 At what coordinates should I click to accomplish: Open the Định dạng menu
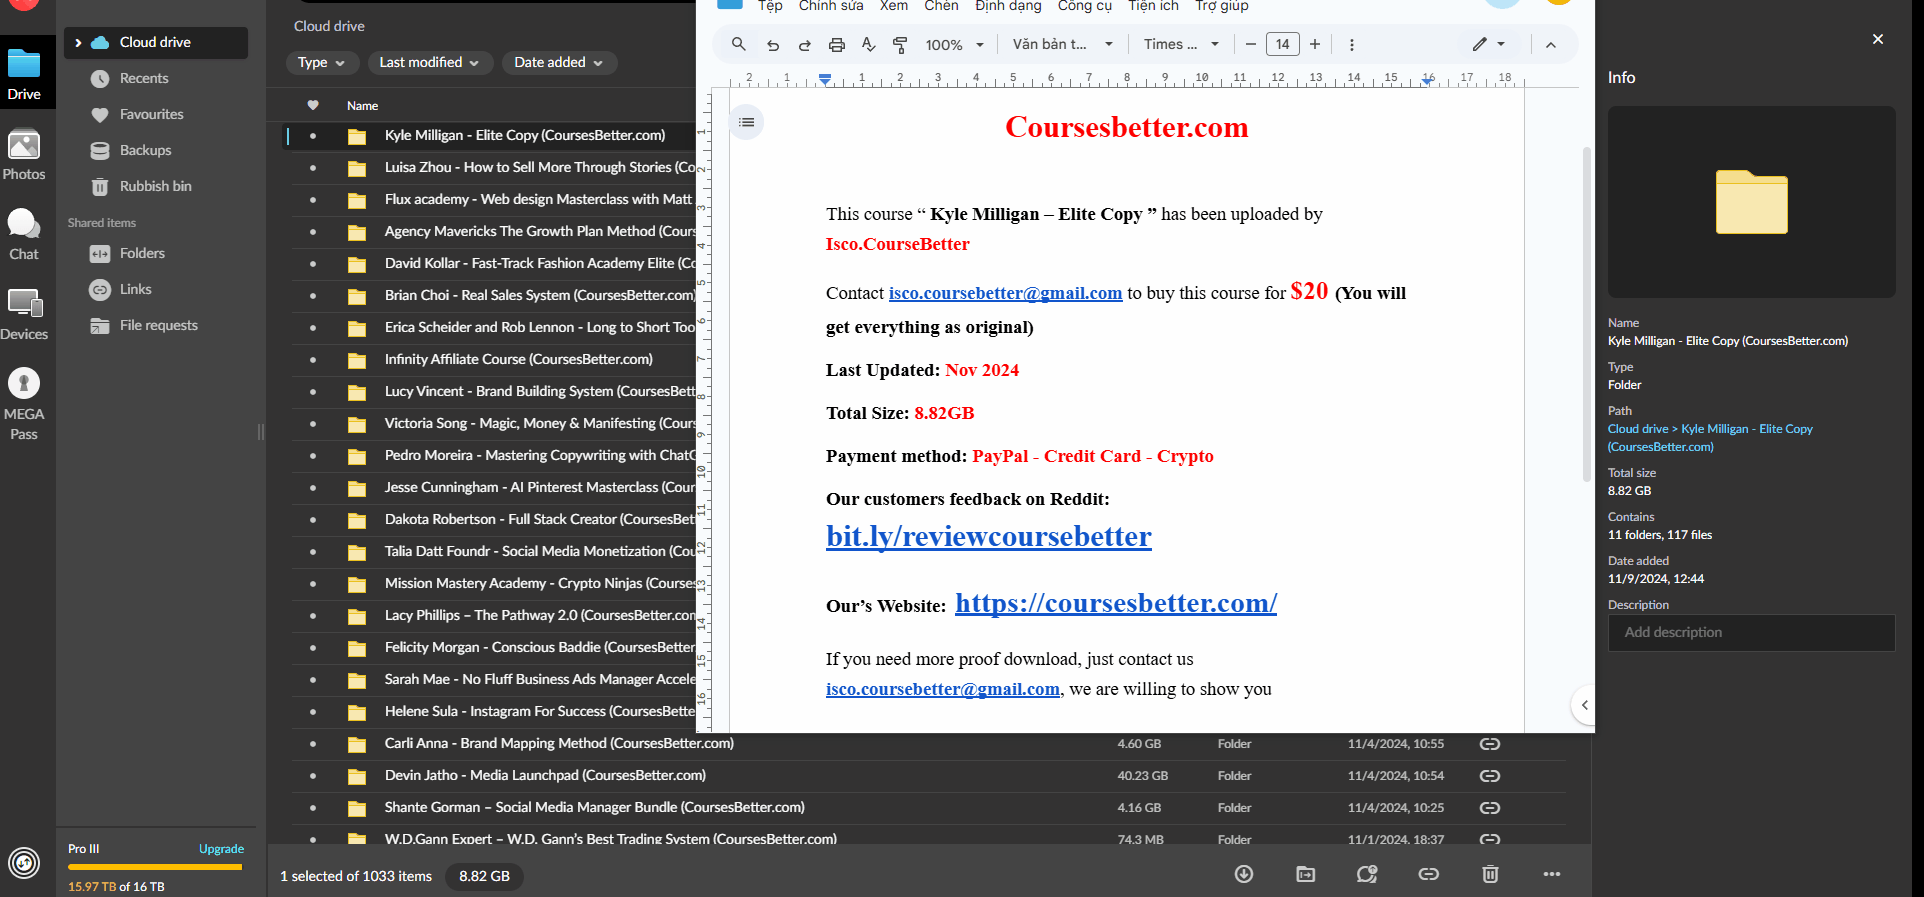[1007, 6]
